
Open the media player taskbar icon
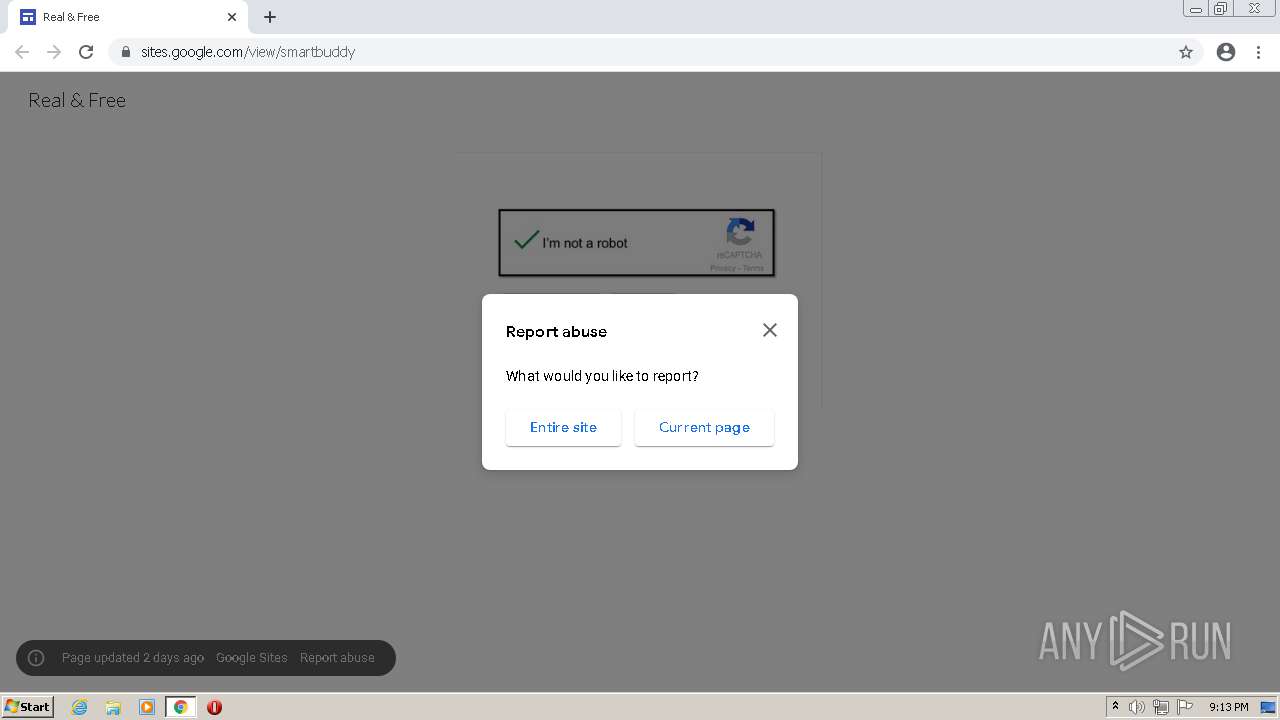pos(147,707)
